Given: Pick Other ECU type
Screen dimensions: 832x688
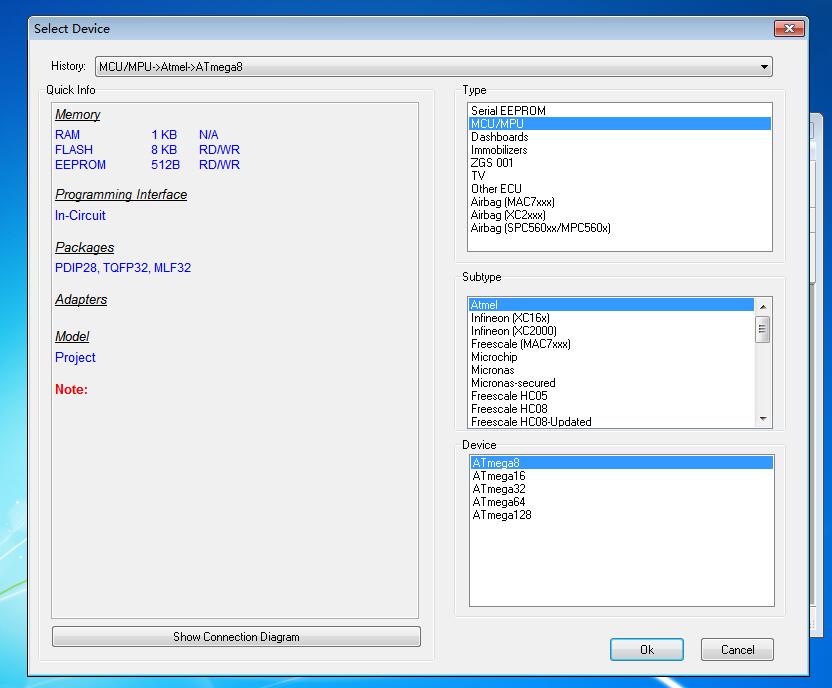Looking at the screenshot, I should 619,189.
